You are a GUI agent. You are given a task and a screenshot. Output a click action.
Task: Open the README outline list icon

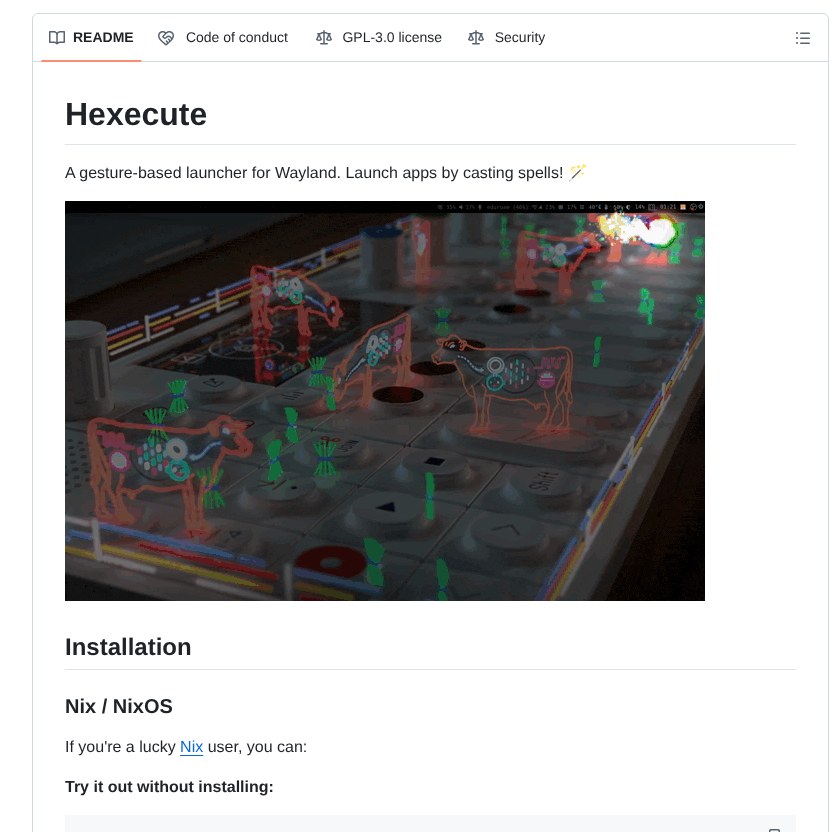point(802,38)
